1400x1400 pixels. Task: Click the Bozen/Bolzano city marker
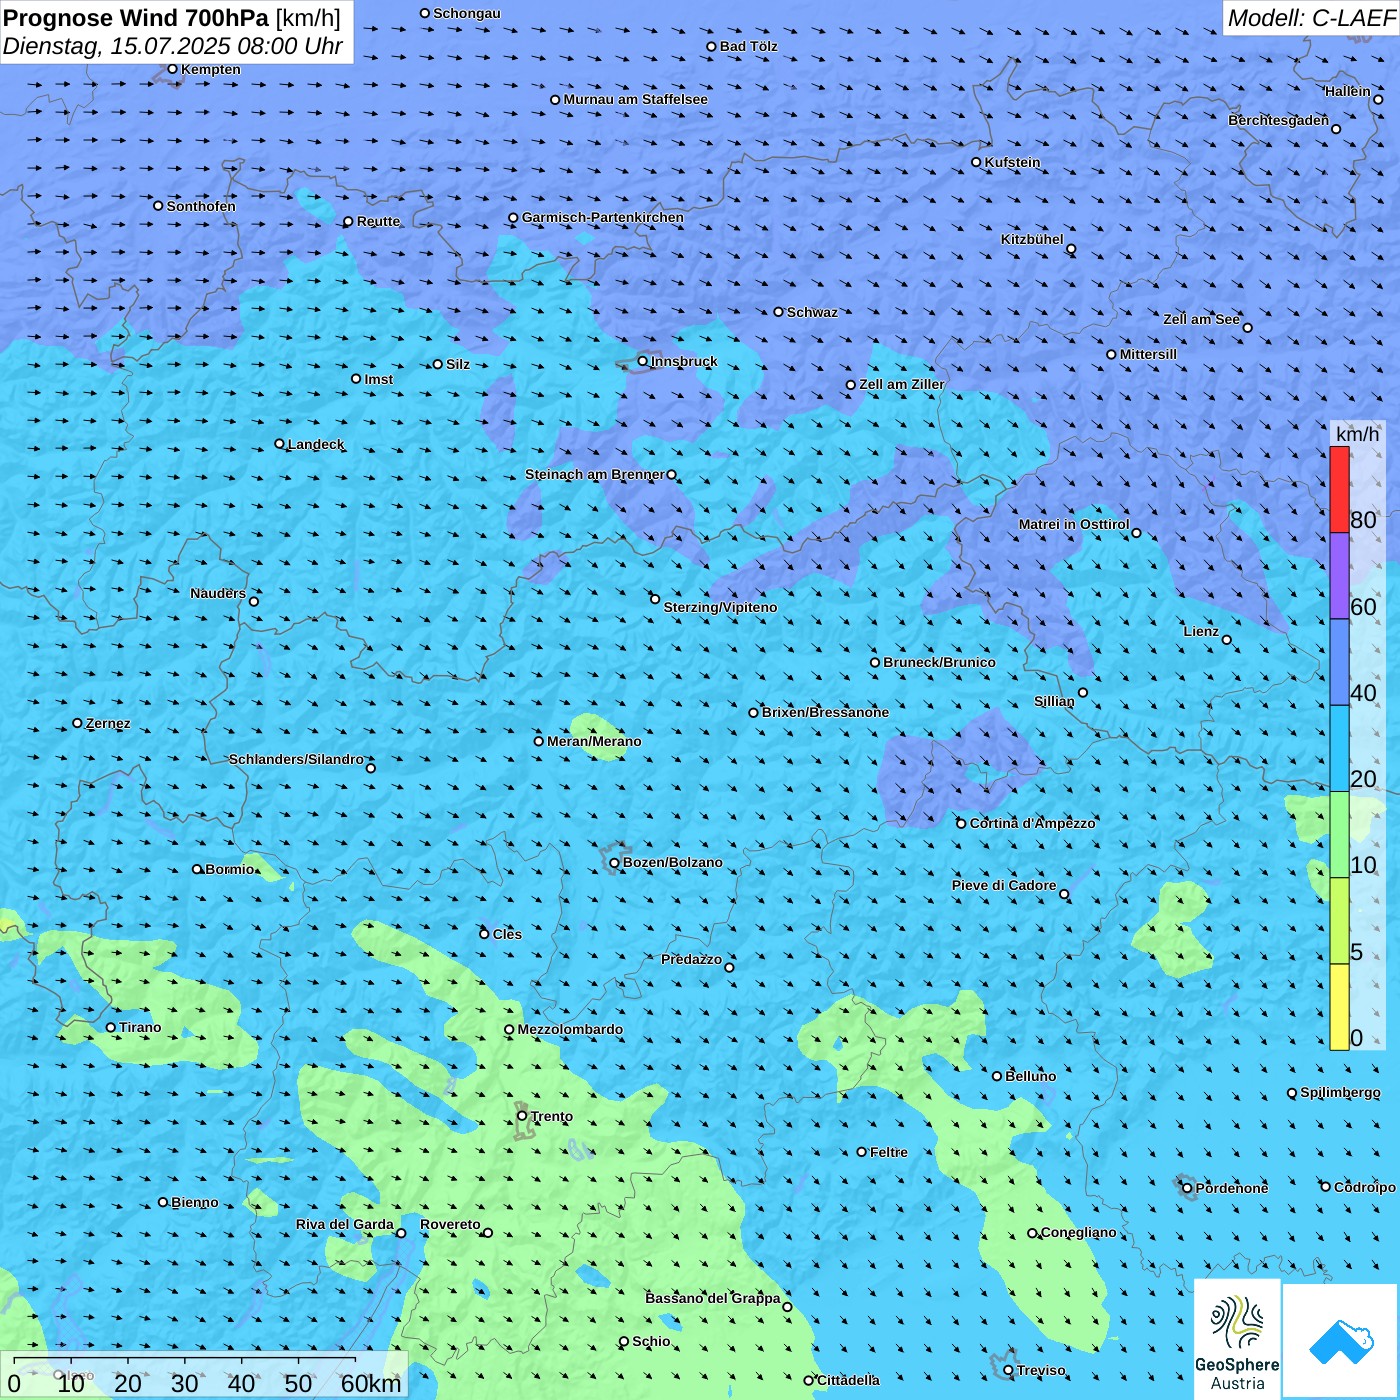pos(614,862)
